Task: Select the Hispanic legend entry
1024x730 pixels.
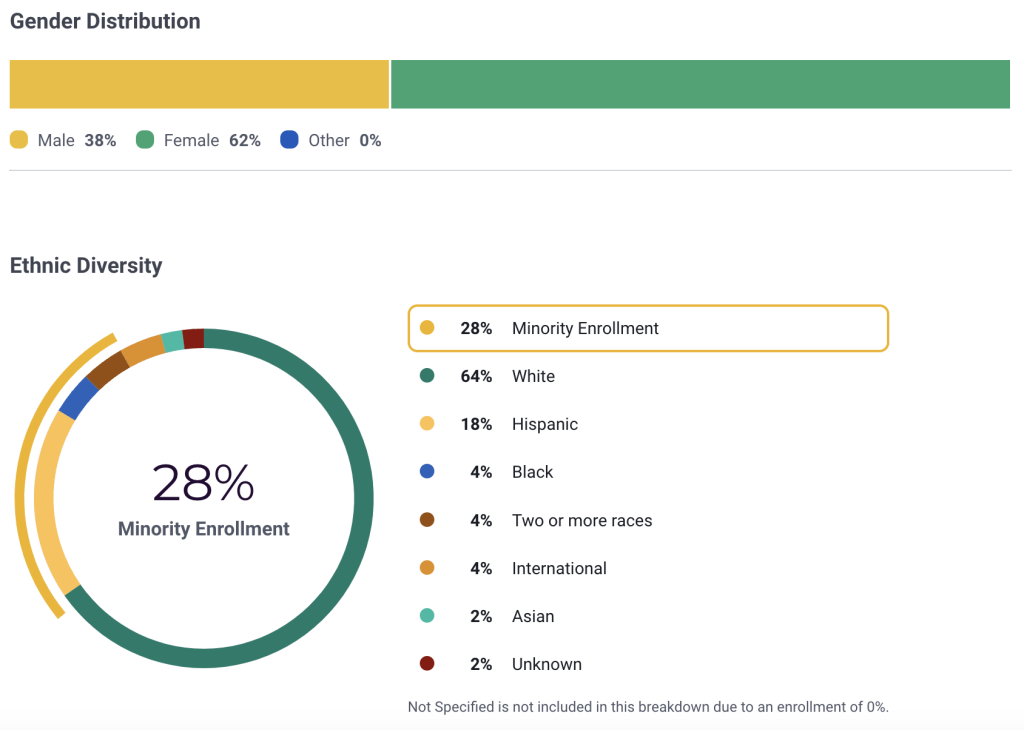Action: tap(648, 424)
